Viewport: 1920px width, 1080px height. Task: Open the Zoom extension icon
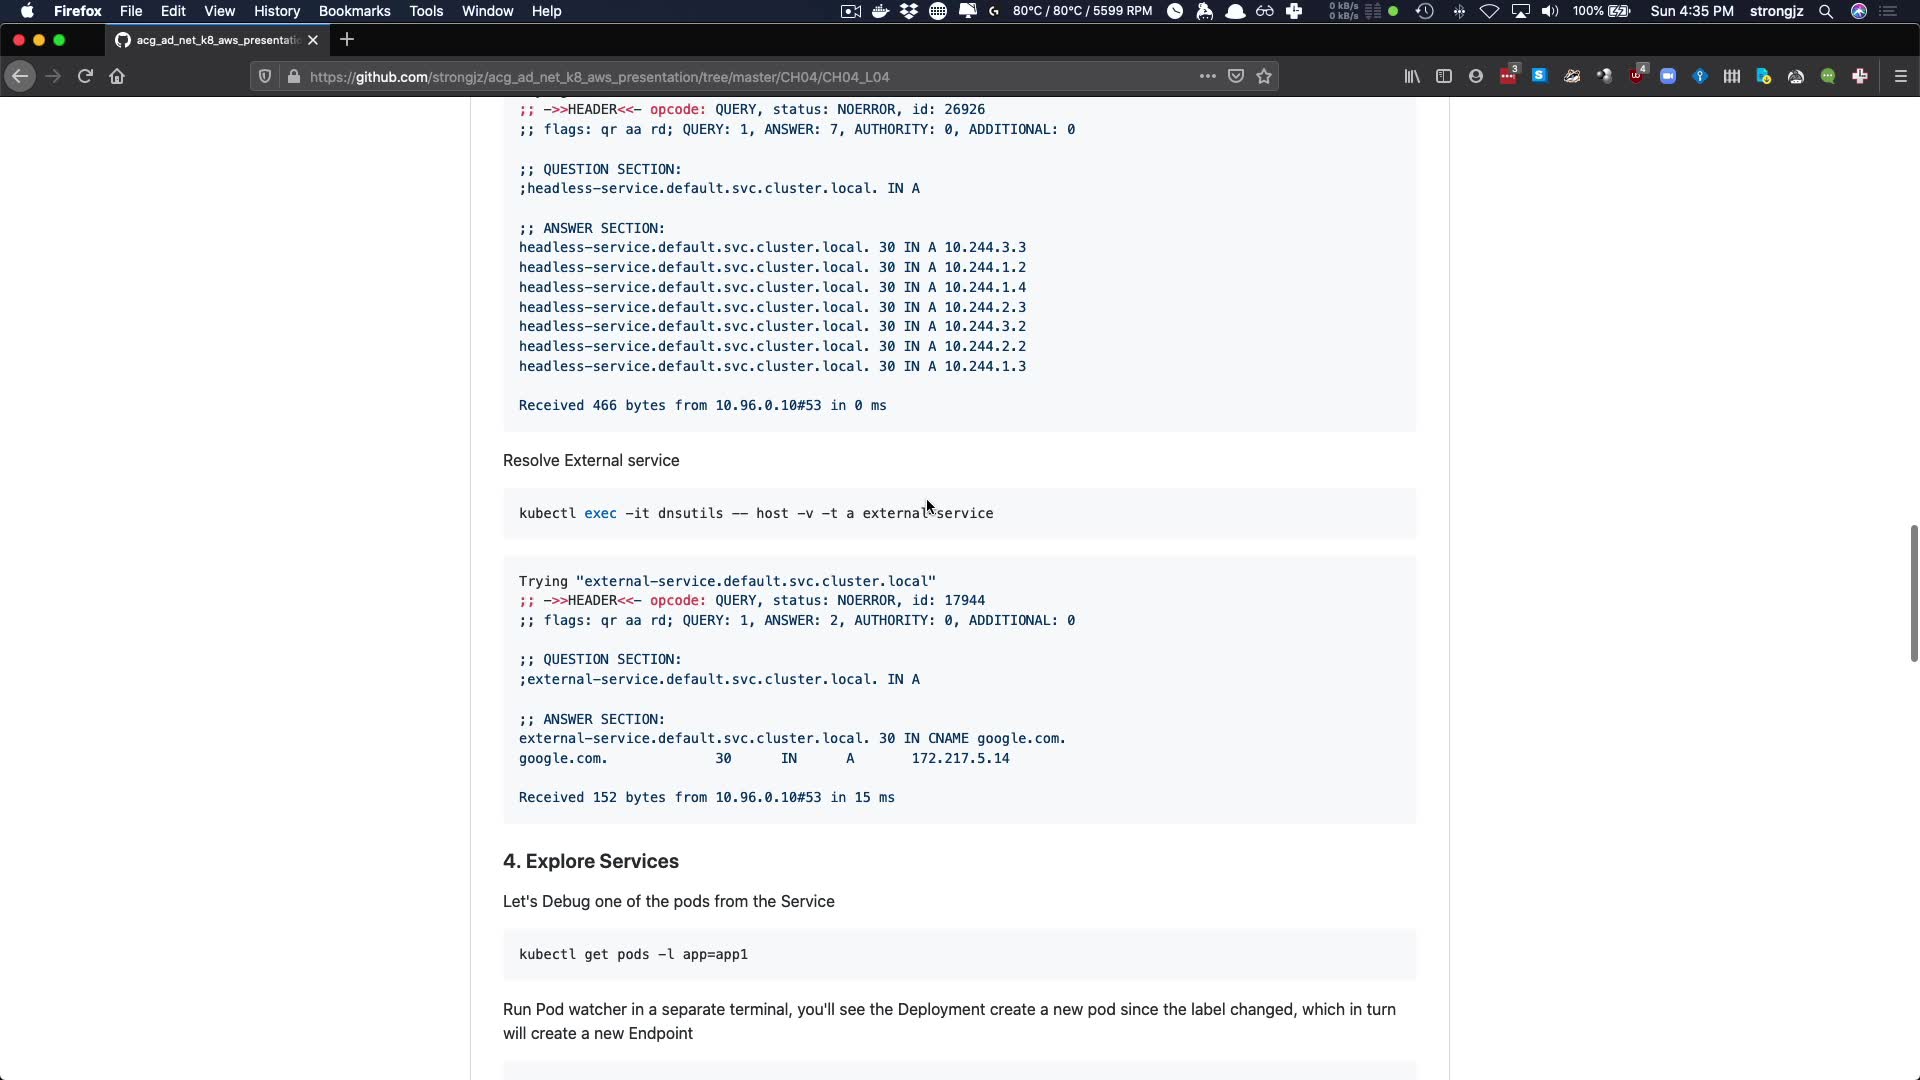pyautogui.click(x=1668, y=76)
